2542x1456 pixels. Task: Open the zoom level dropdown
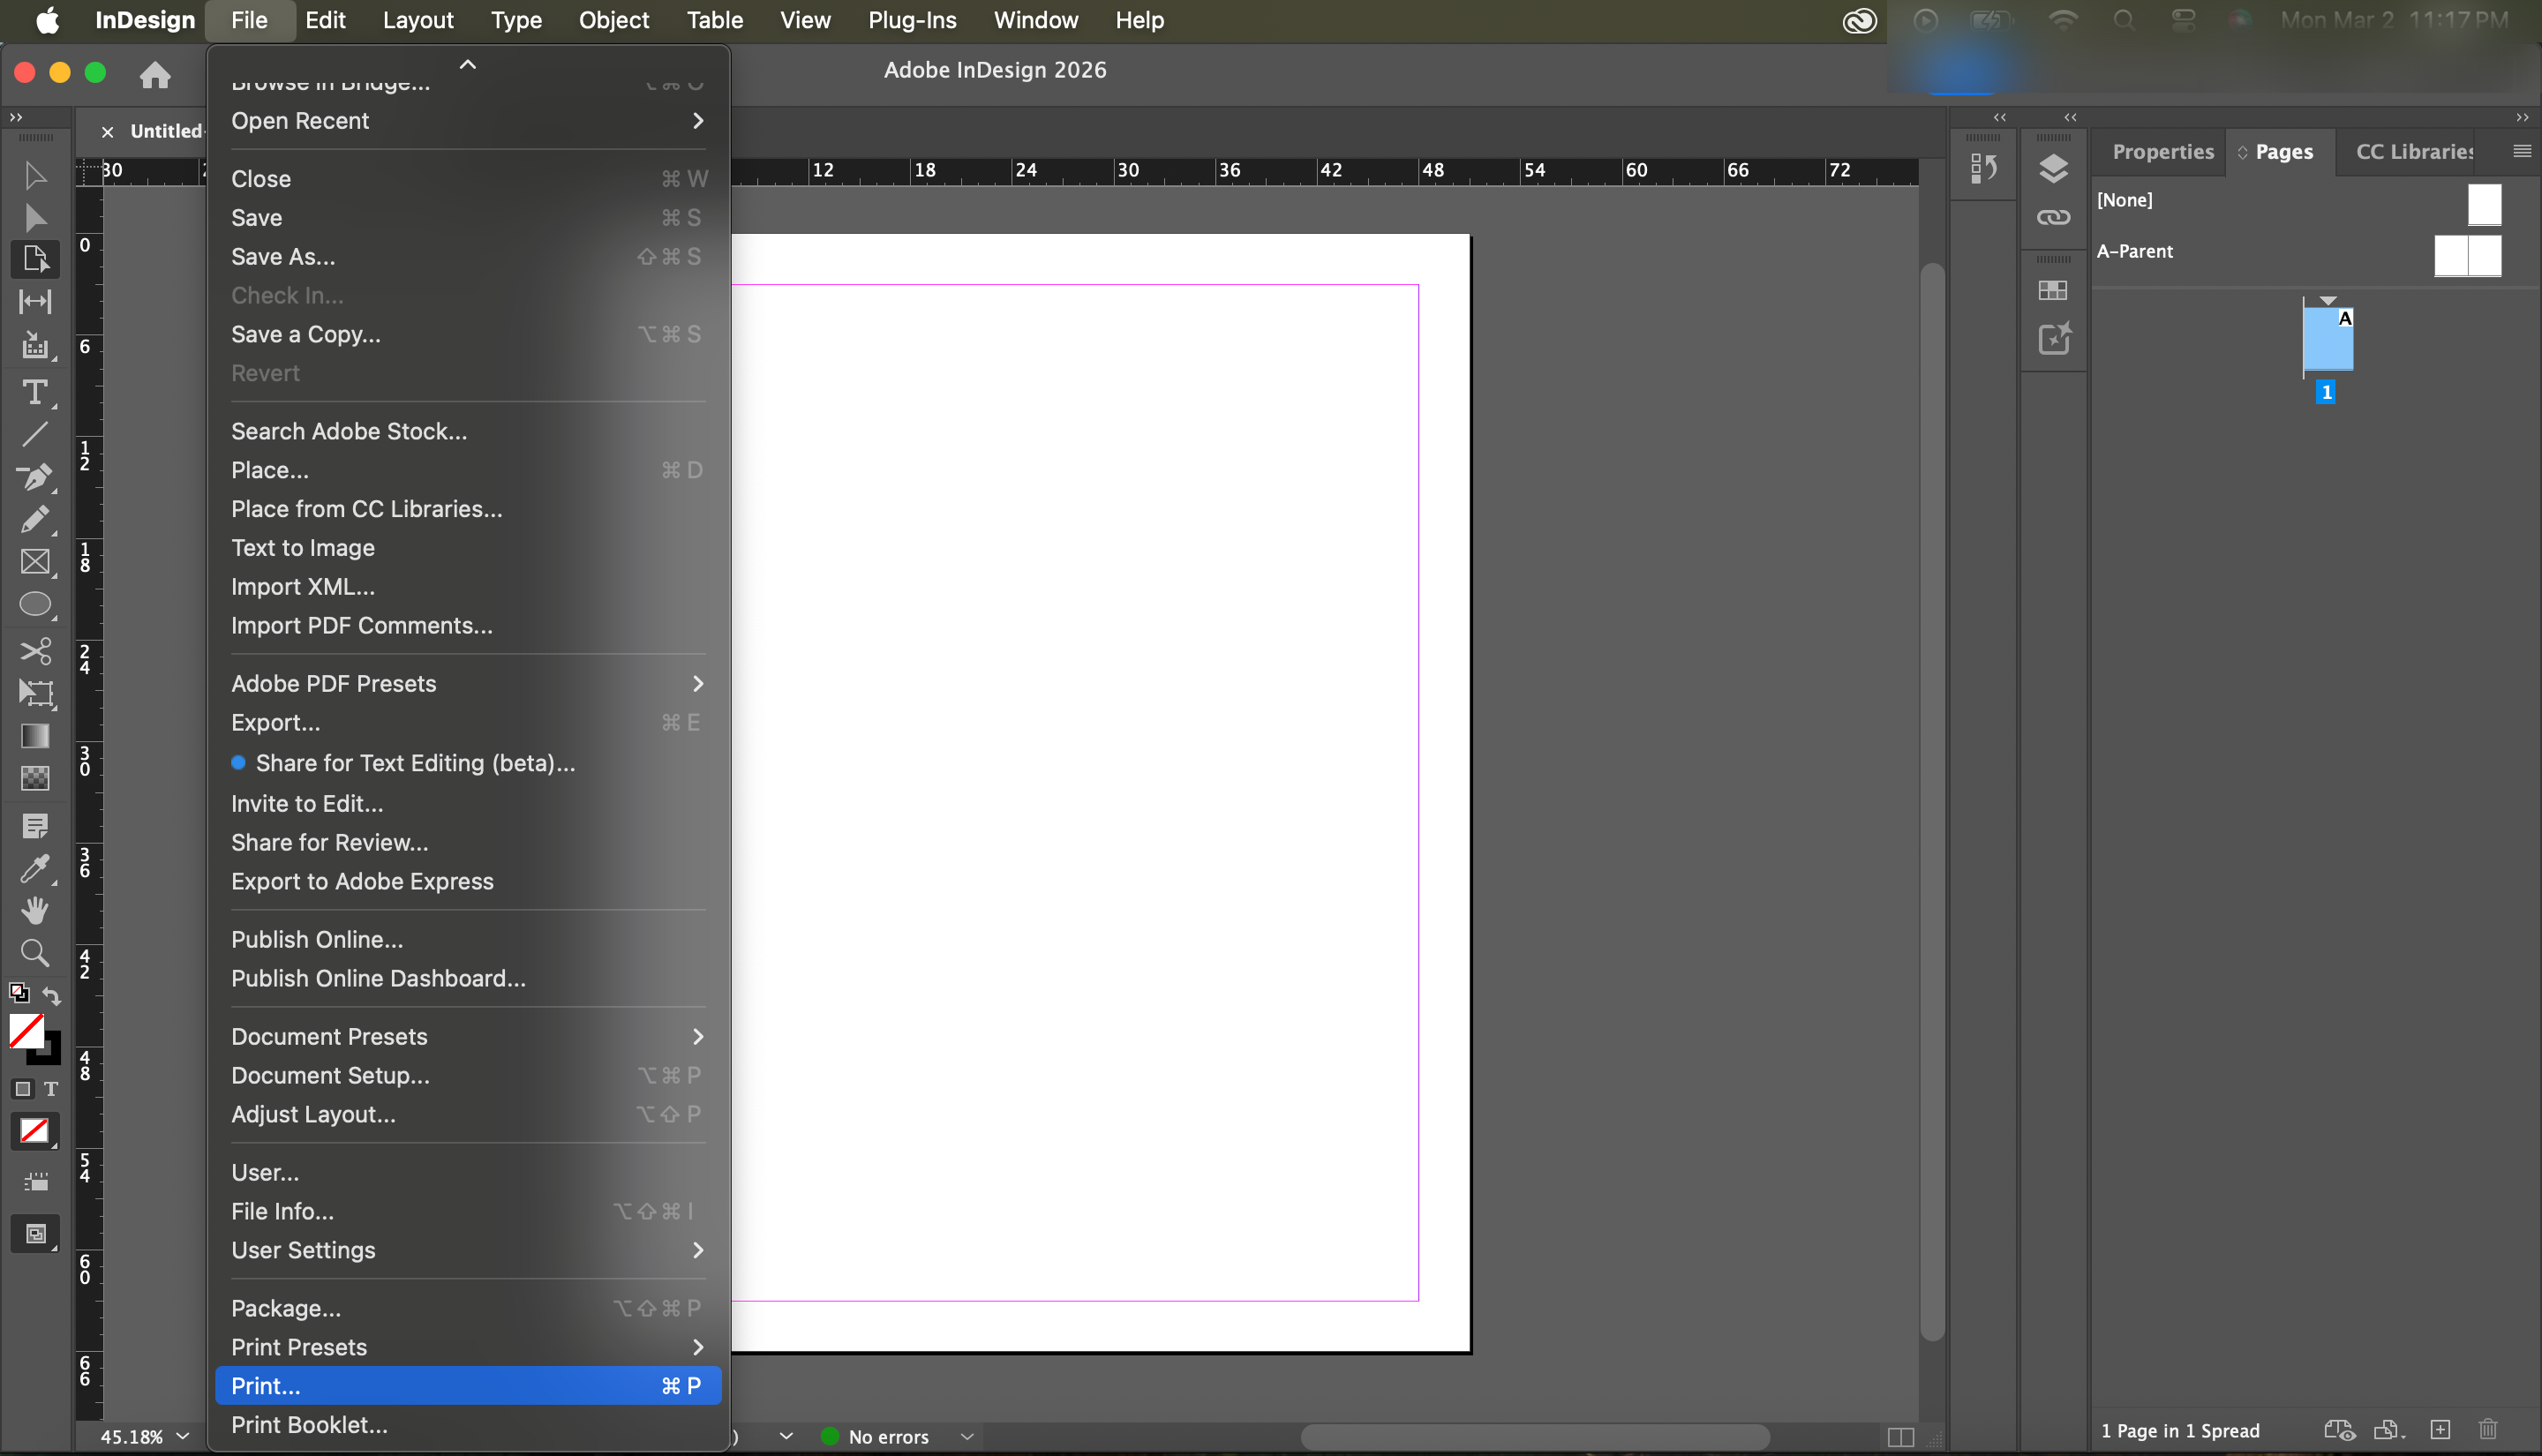click(x=183, y=1437)
